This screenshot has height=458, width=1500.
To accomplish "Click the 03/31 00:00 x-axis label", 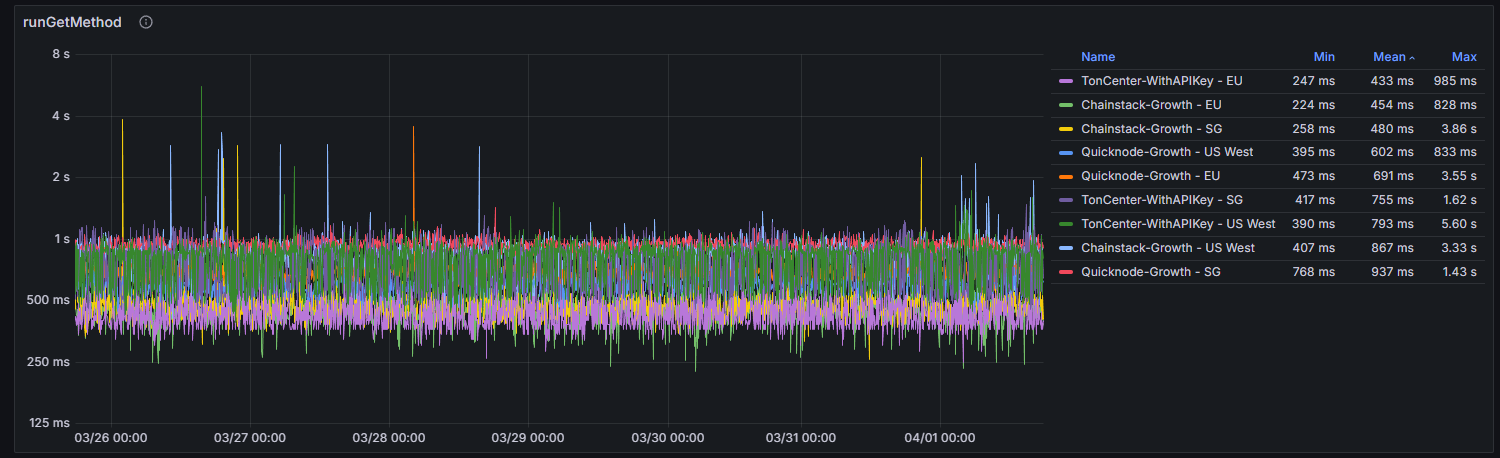I will (803, 438).
